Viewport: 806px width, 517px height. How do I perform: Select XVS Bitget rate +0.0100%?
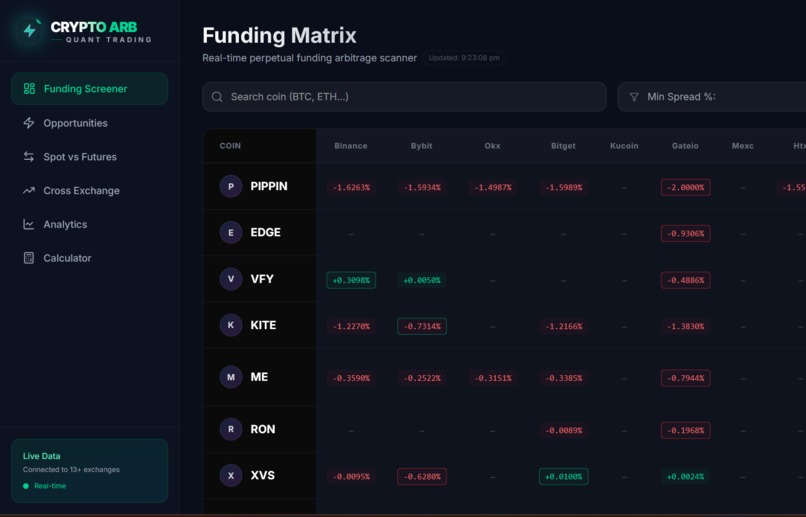pyautogui.click(x=564, y=476)
